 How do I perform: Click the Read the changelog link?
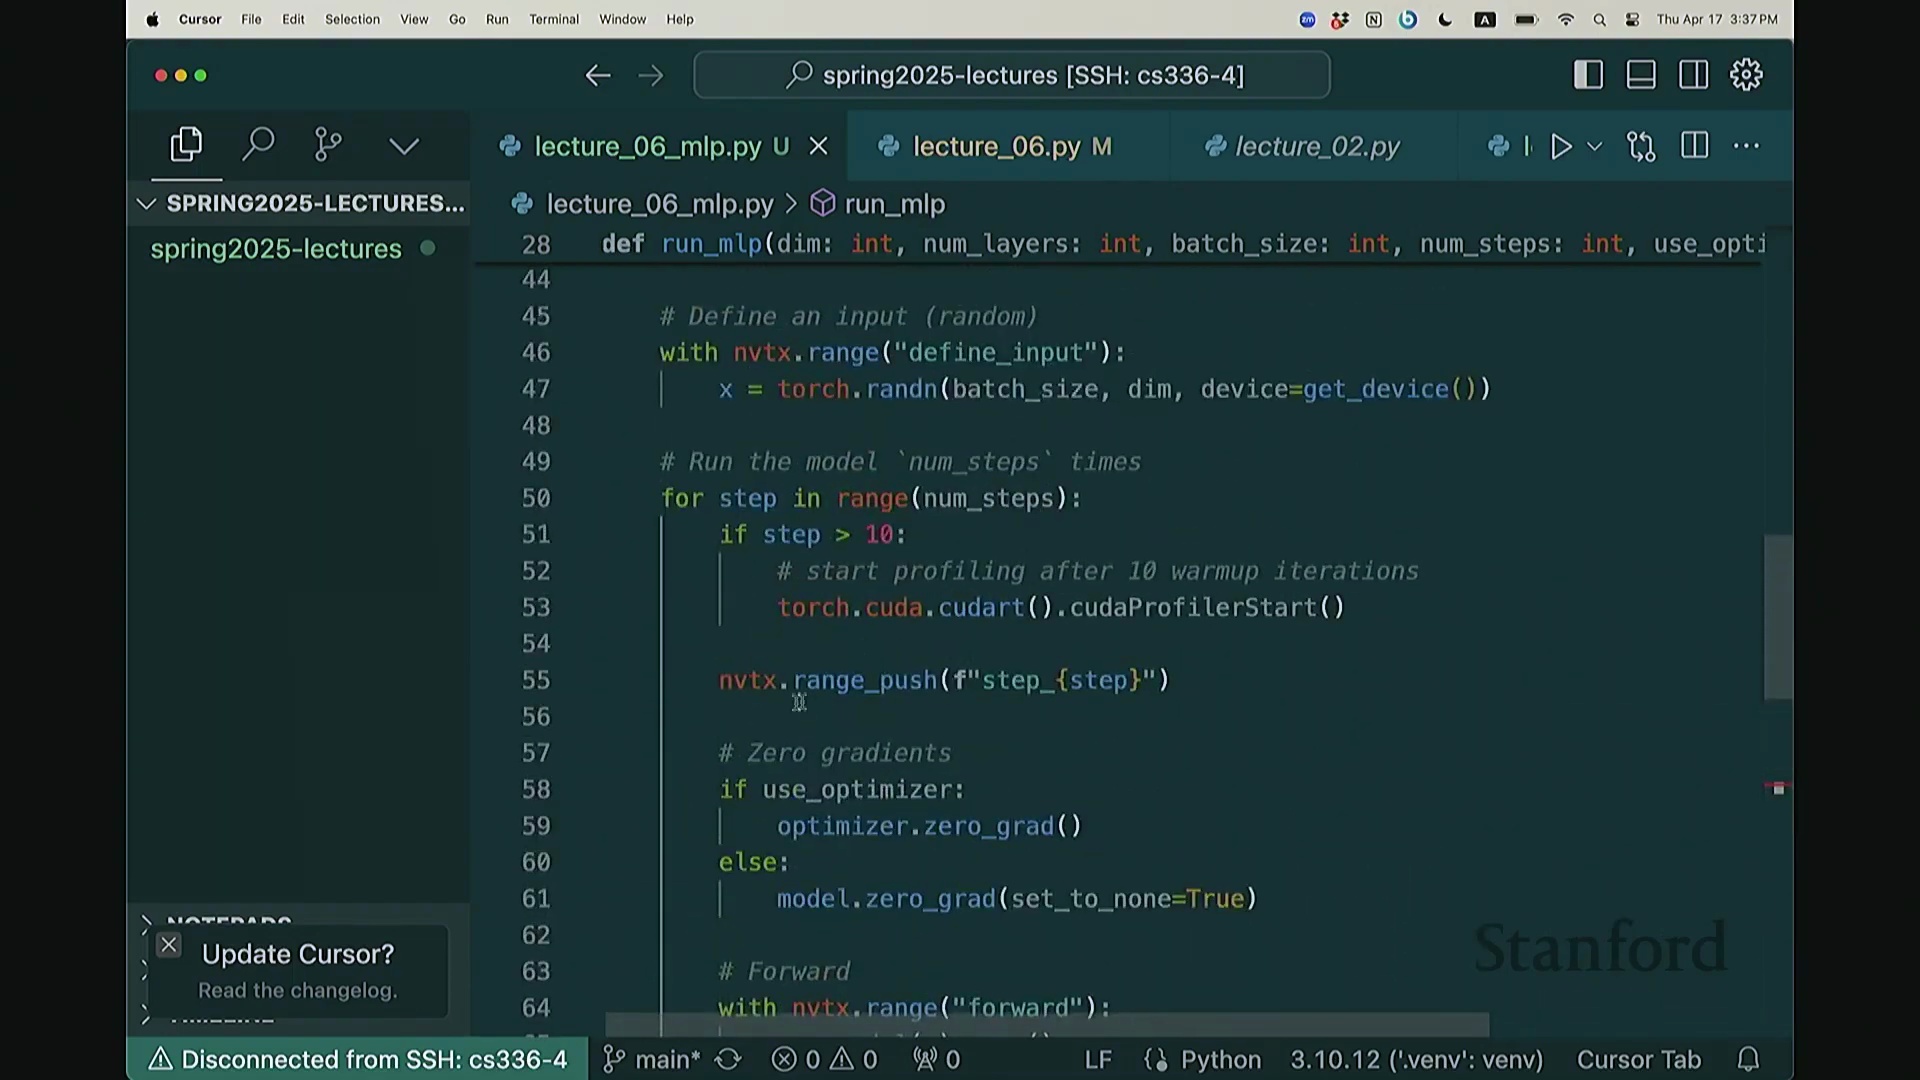tap(297, 990)
